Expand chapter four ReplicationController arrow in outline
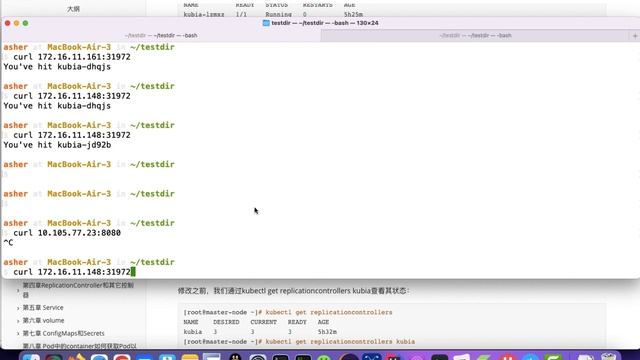 [x=18, y=290]
